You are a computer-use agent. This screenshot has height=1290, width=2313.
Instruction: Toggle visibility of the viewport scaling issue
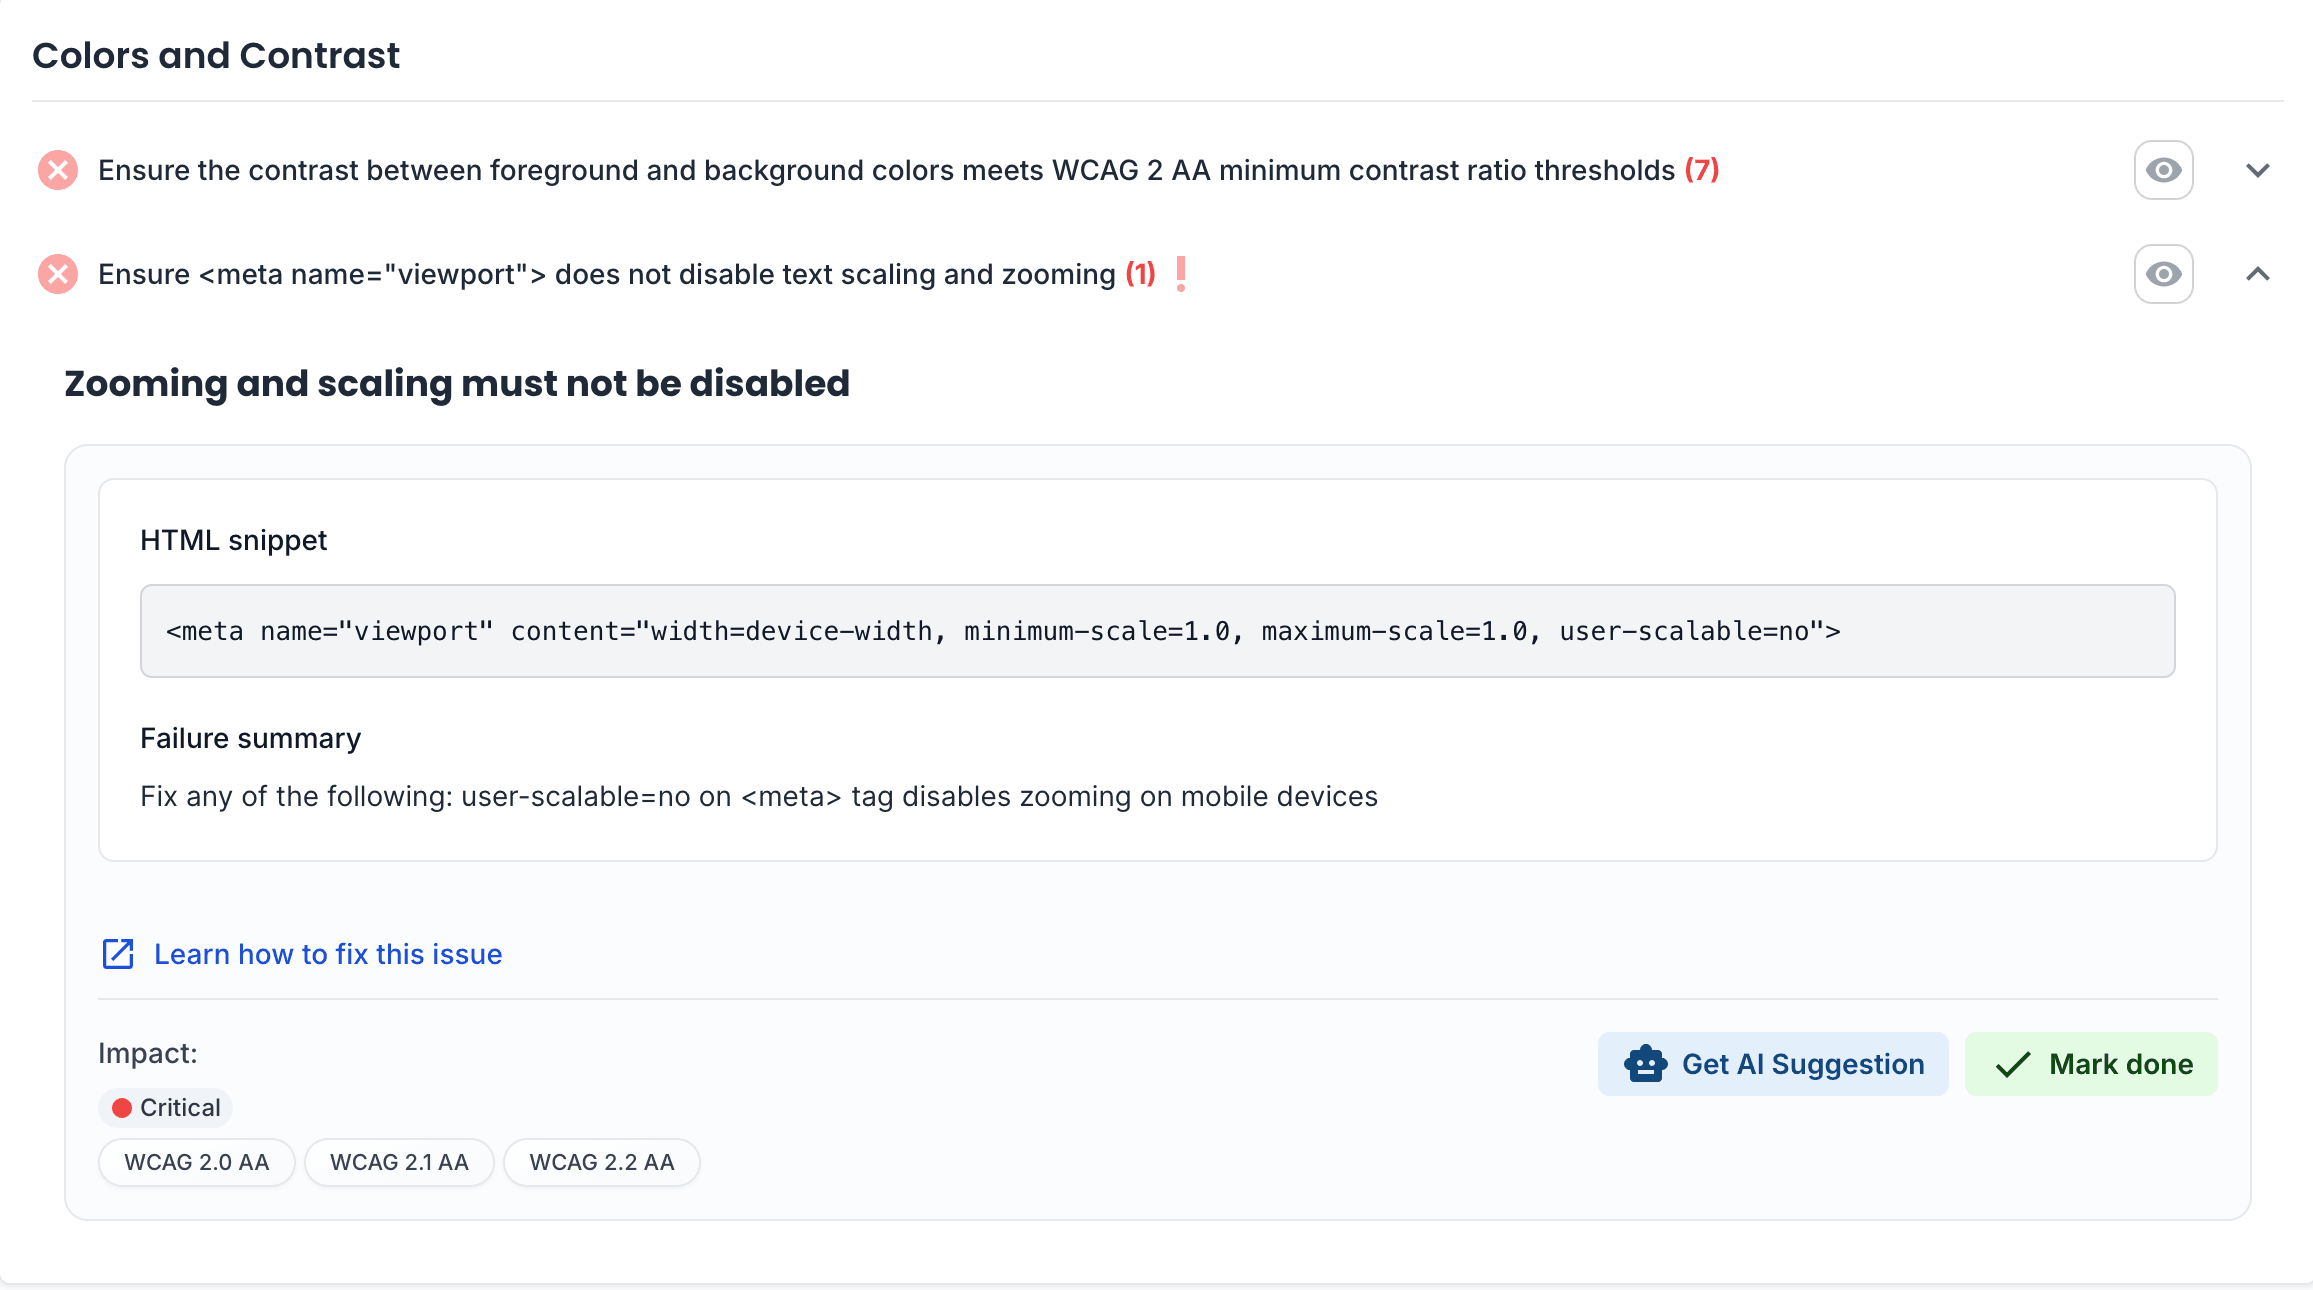coord(2163,273)
